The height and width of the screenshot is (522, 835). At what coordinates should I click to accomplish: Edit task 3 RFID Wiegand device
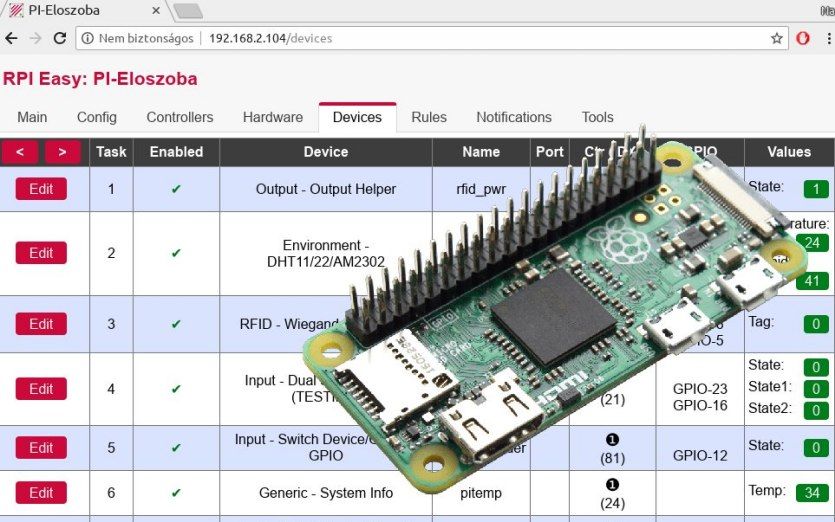(x=41, y=324)
